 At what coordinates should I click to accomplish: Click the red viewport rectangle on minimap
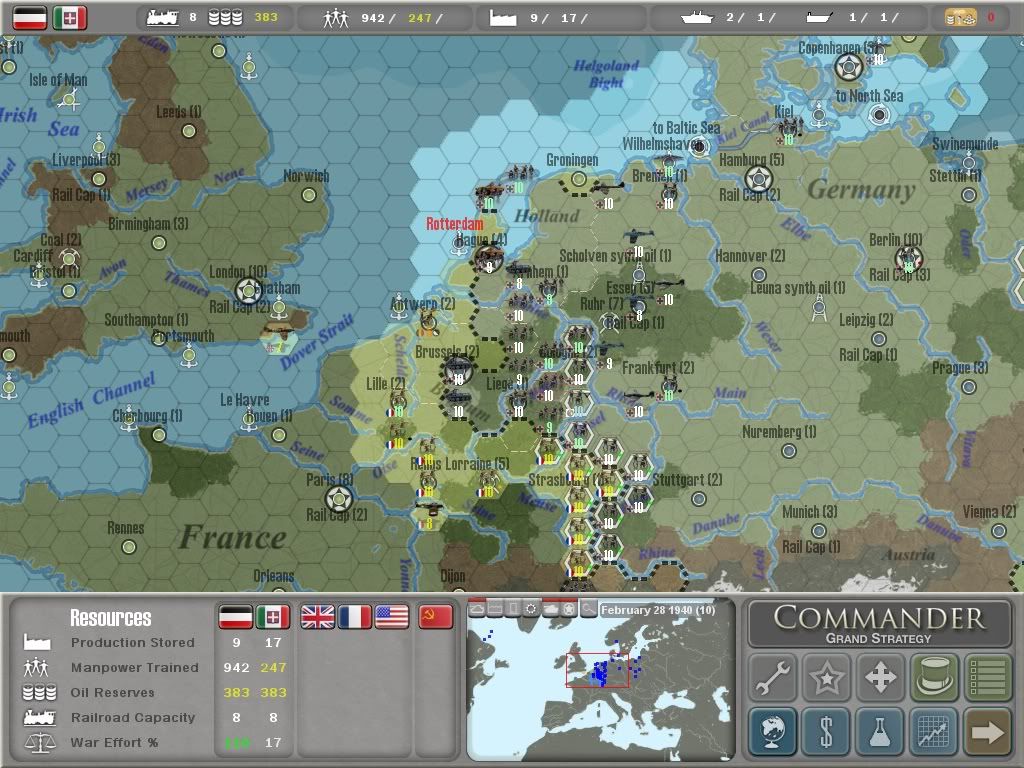pos(598,670)
